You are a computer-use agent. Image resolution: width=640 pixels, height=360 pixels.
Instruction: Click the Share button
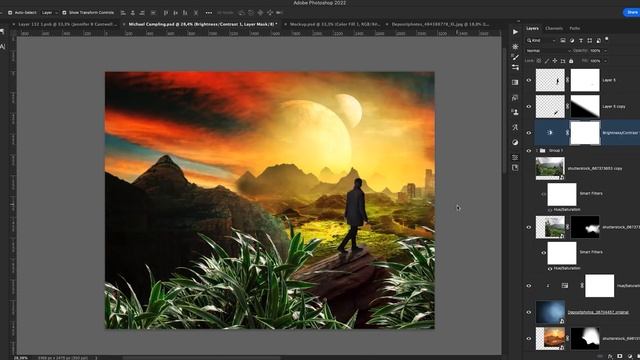(x=632, y=12)
